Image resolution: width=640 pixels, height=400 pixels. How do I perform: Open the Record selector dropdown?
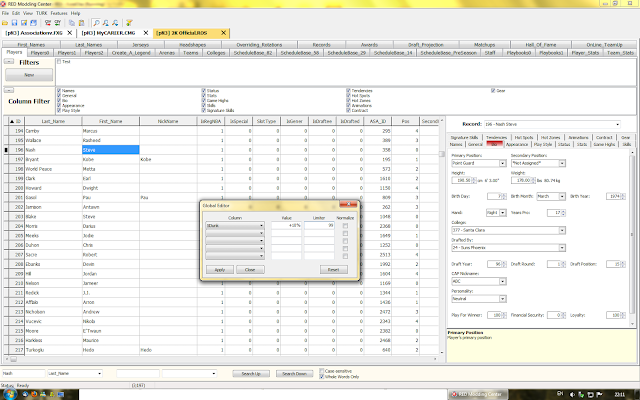(618, 124)
